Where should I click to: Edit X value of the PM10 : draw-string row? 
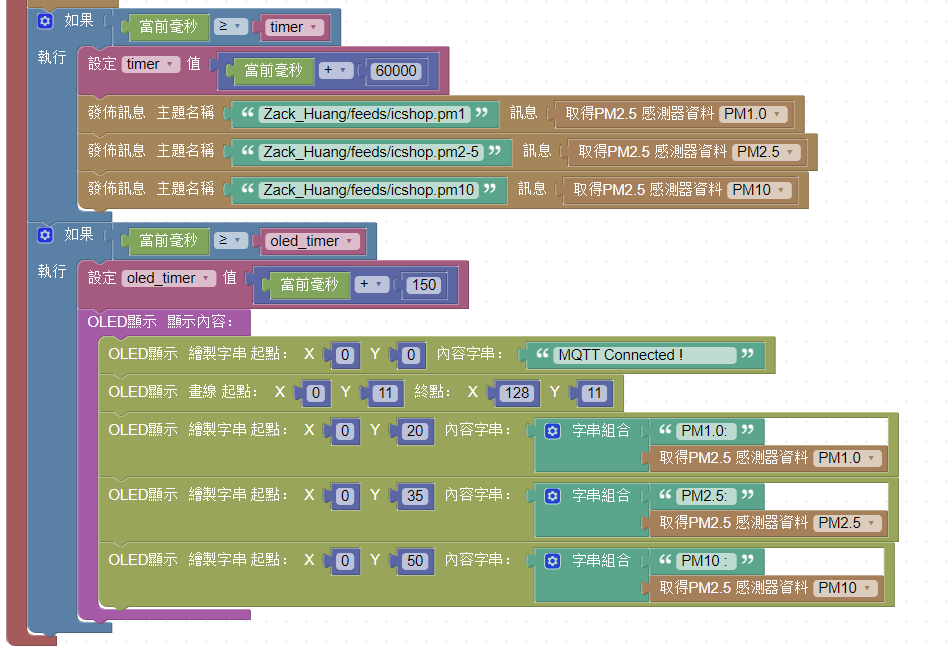point(345,561)
